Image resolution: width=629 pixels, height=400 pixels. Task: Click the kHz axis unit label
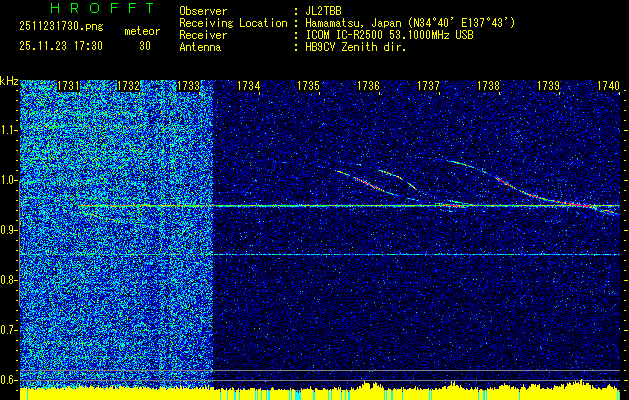pyautogui.click(x=9, y=80)
